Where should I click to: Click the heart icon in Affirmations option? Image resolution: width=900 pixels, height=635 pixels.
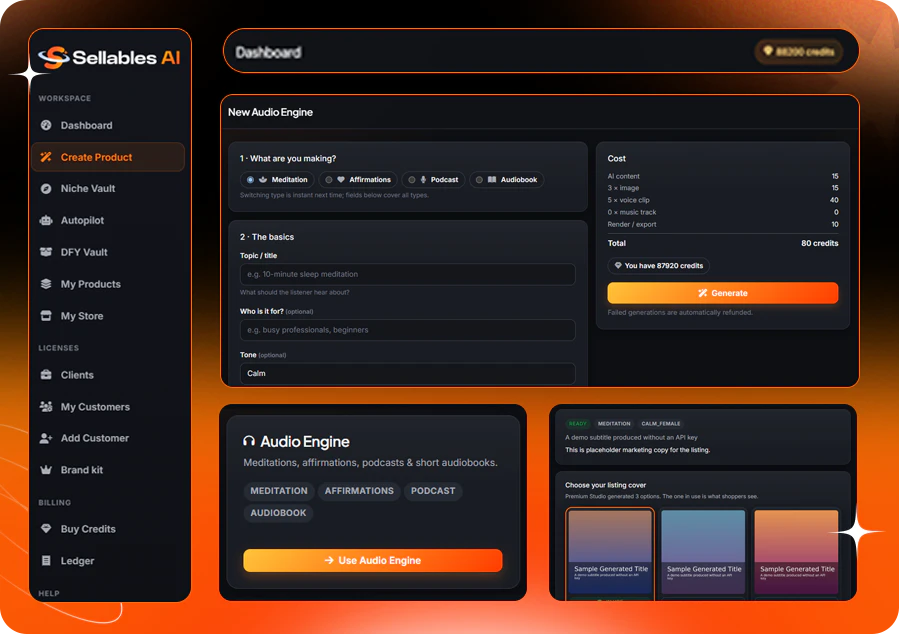pos(341,180)
